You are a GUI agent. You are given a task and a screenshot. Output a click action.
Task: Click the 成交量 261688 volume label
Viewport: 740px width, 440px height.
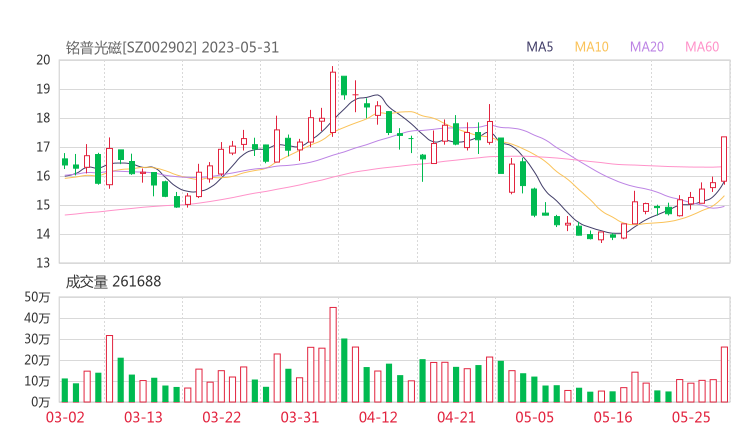pos(113,282)
